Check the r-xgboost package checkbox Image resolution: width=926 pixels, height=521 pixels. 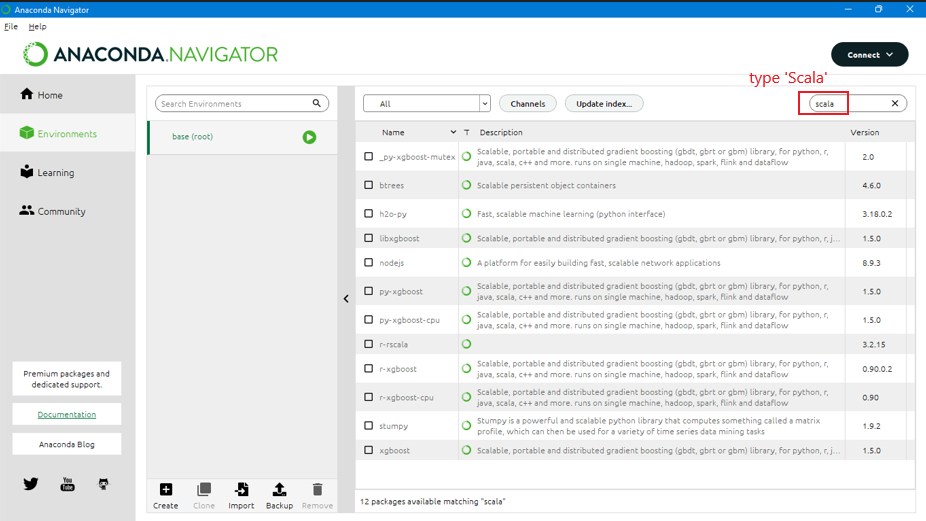click(369, 368)
